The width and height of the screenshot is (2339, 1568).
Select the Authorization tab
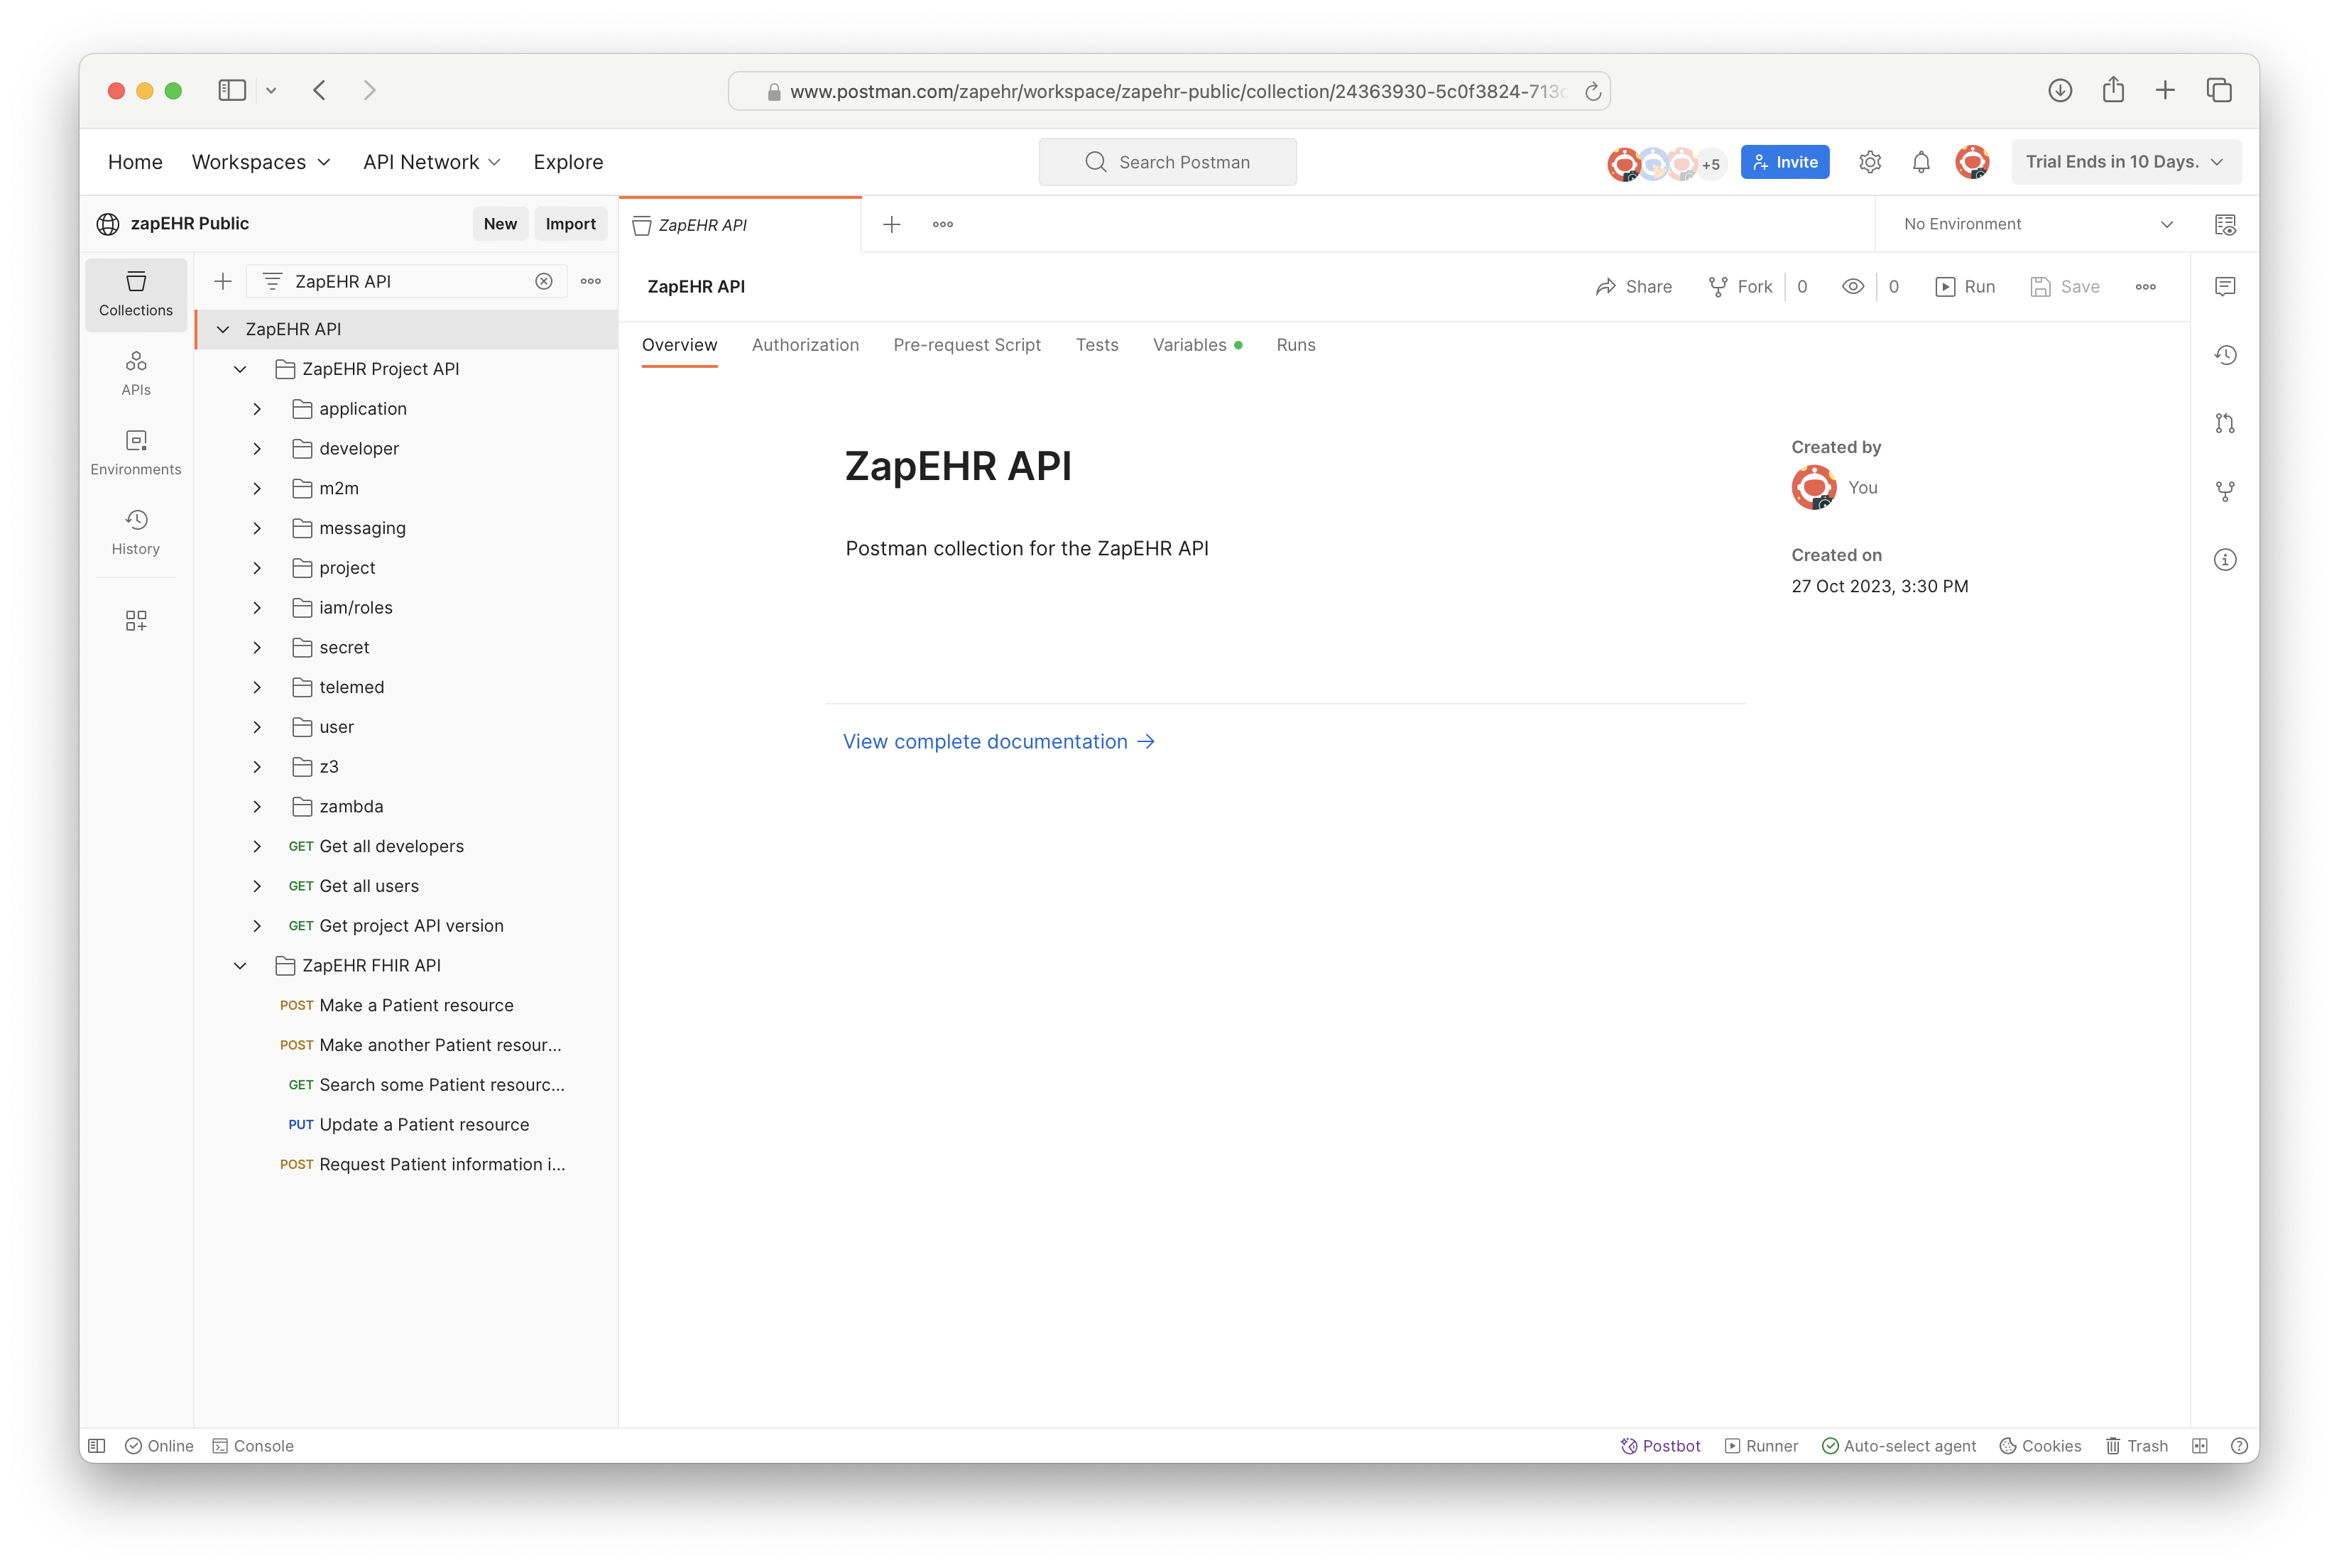805,344
